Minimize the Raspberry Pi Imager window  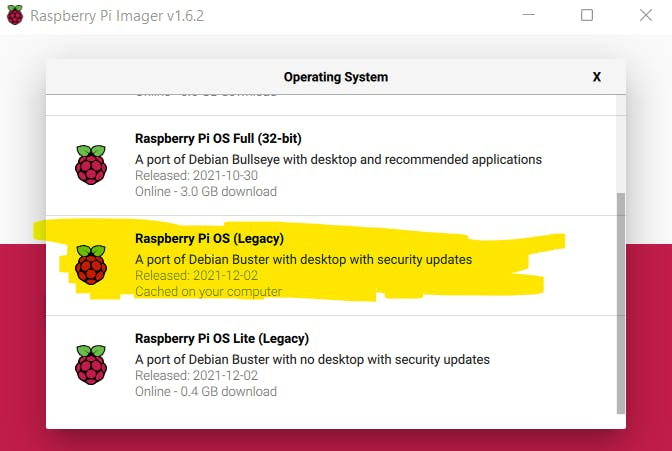coord(533,16)
